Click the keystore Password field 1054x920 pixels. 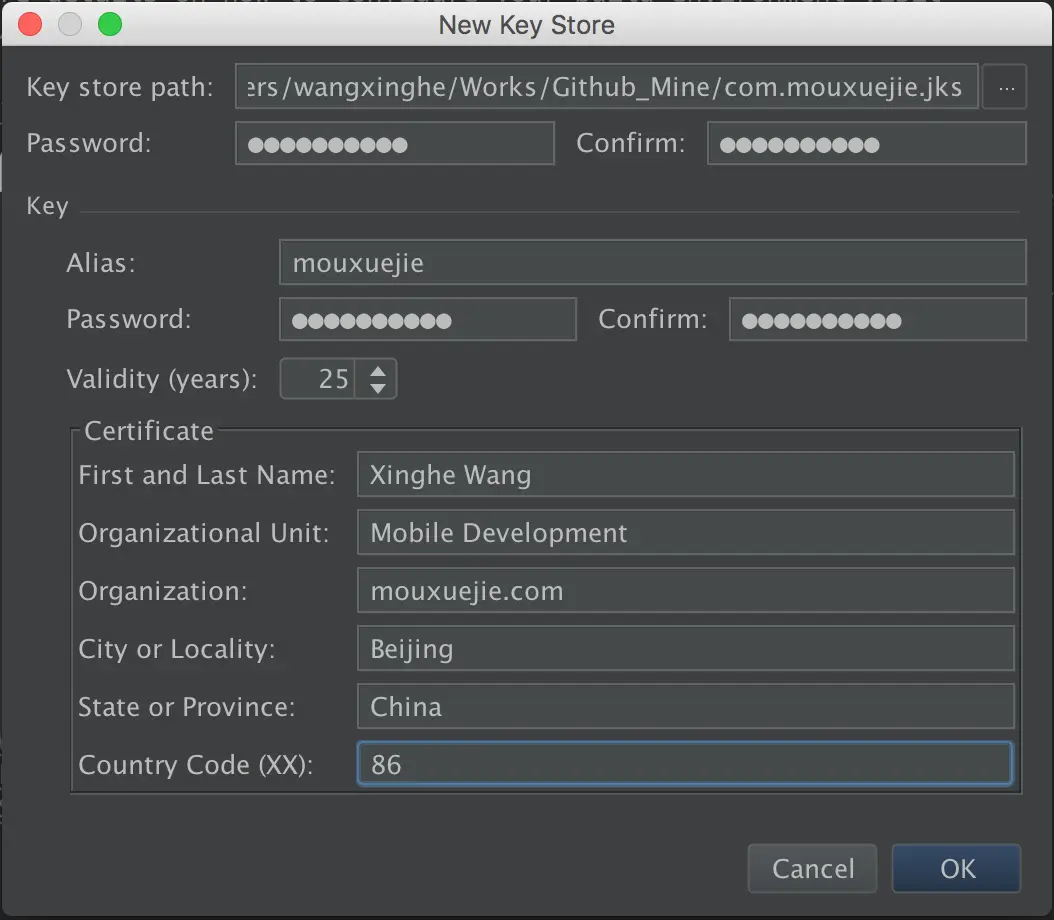[394, 143]
